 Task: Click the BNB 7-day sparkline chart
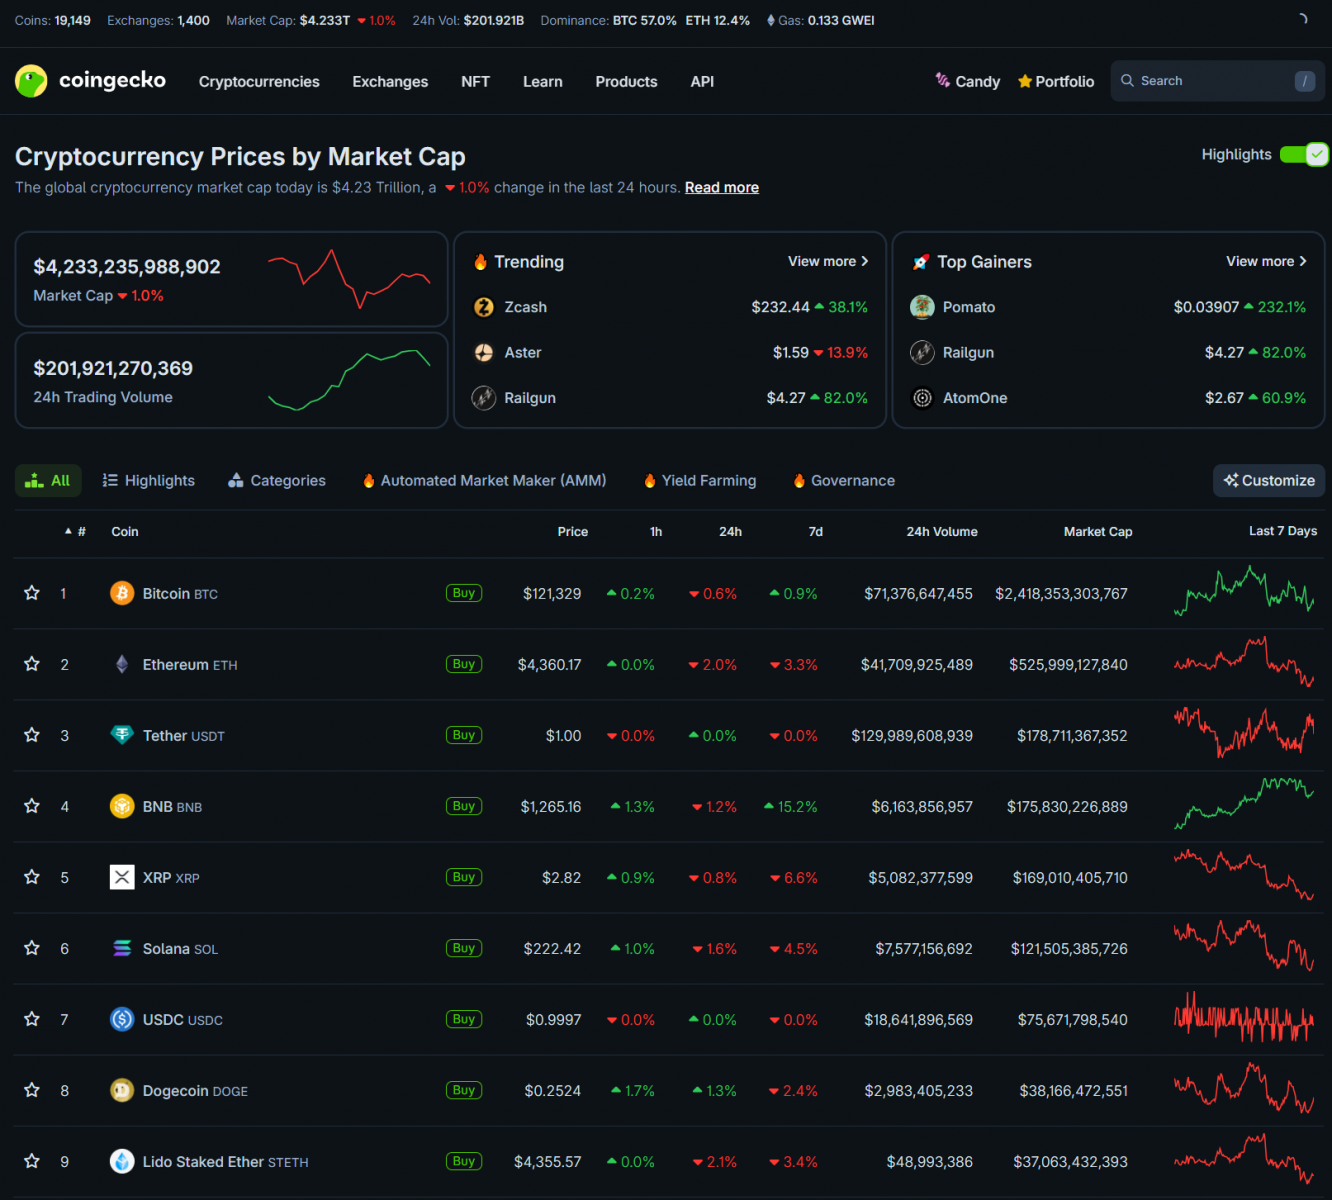(1243, 805)
